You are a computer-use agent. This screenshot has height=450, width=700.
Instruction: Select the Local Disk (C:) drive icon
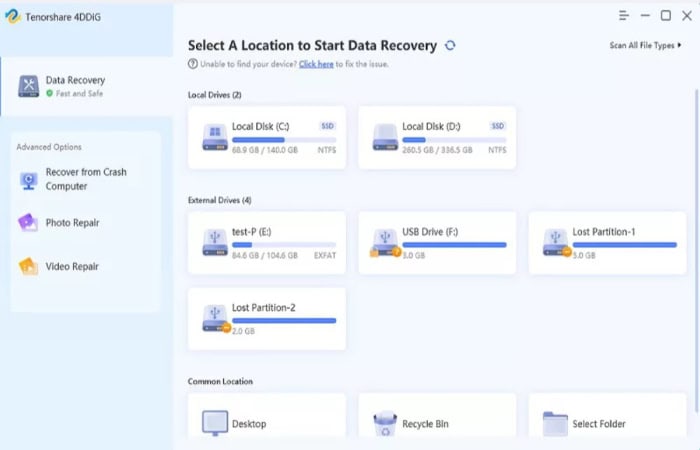coord(215,137)
